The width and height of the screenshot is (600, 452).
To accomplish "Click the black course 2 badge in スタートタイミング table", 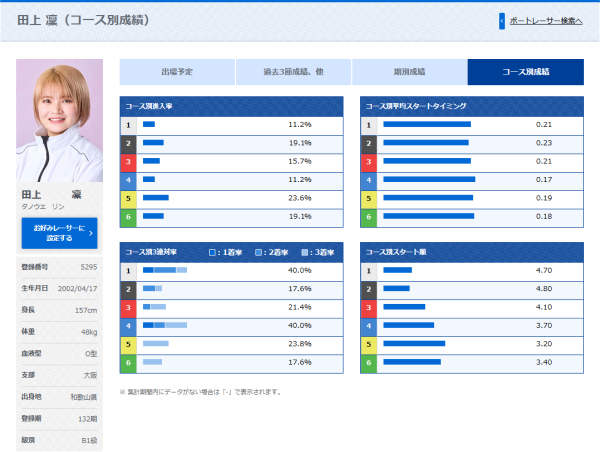I will [x=369, y=144].
